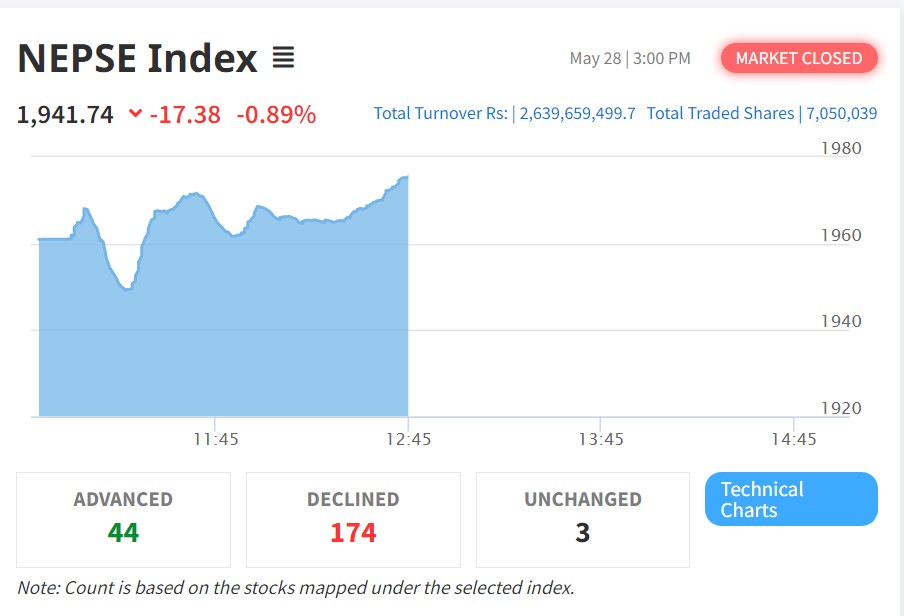904x616 pixels.
Task: Click the MARKET CLOSED status badge
Action: coord(798,58)
